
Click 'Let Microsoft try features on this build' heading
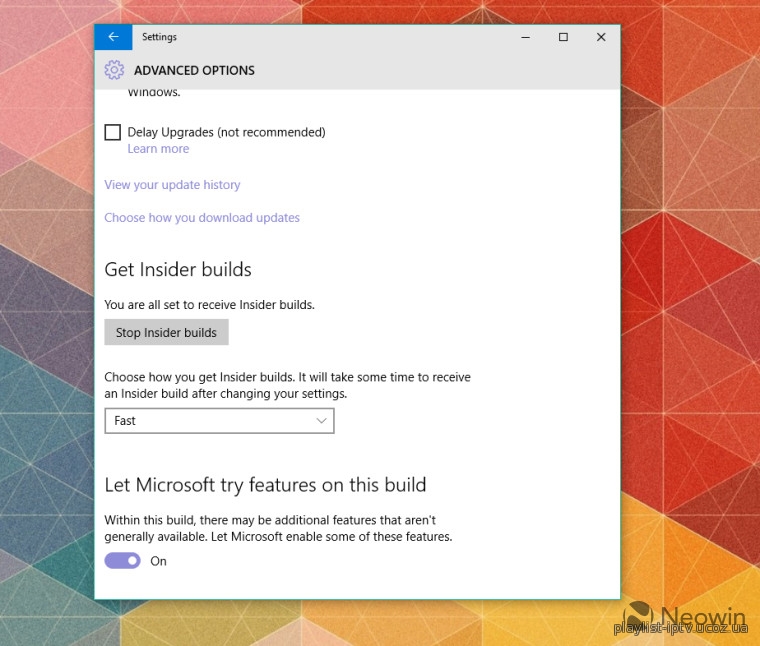pos(265,485)
